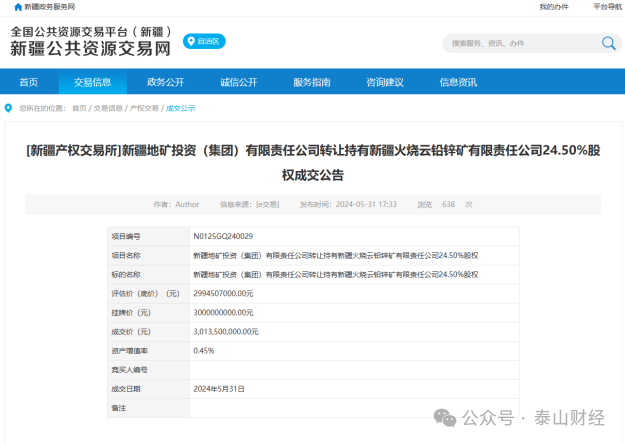
Task: Open 服务指南 navigation item
Action: click(x=312, y=82)
